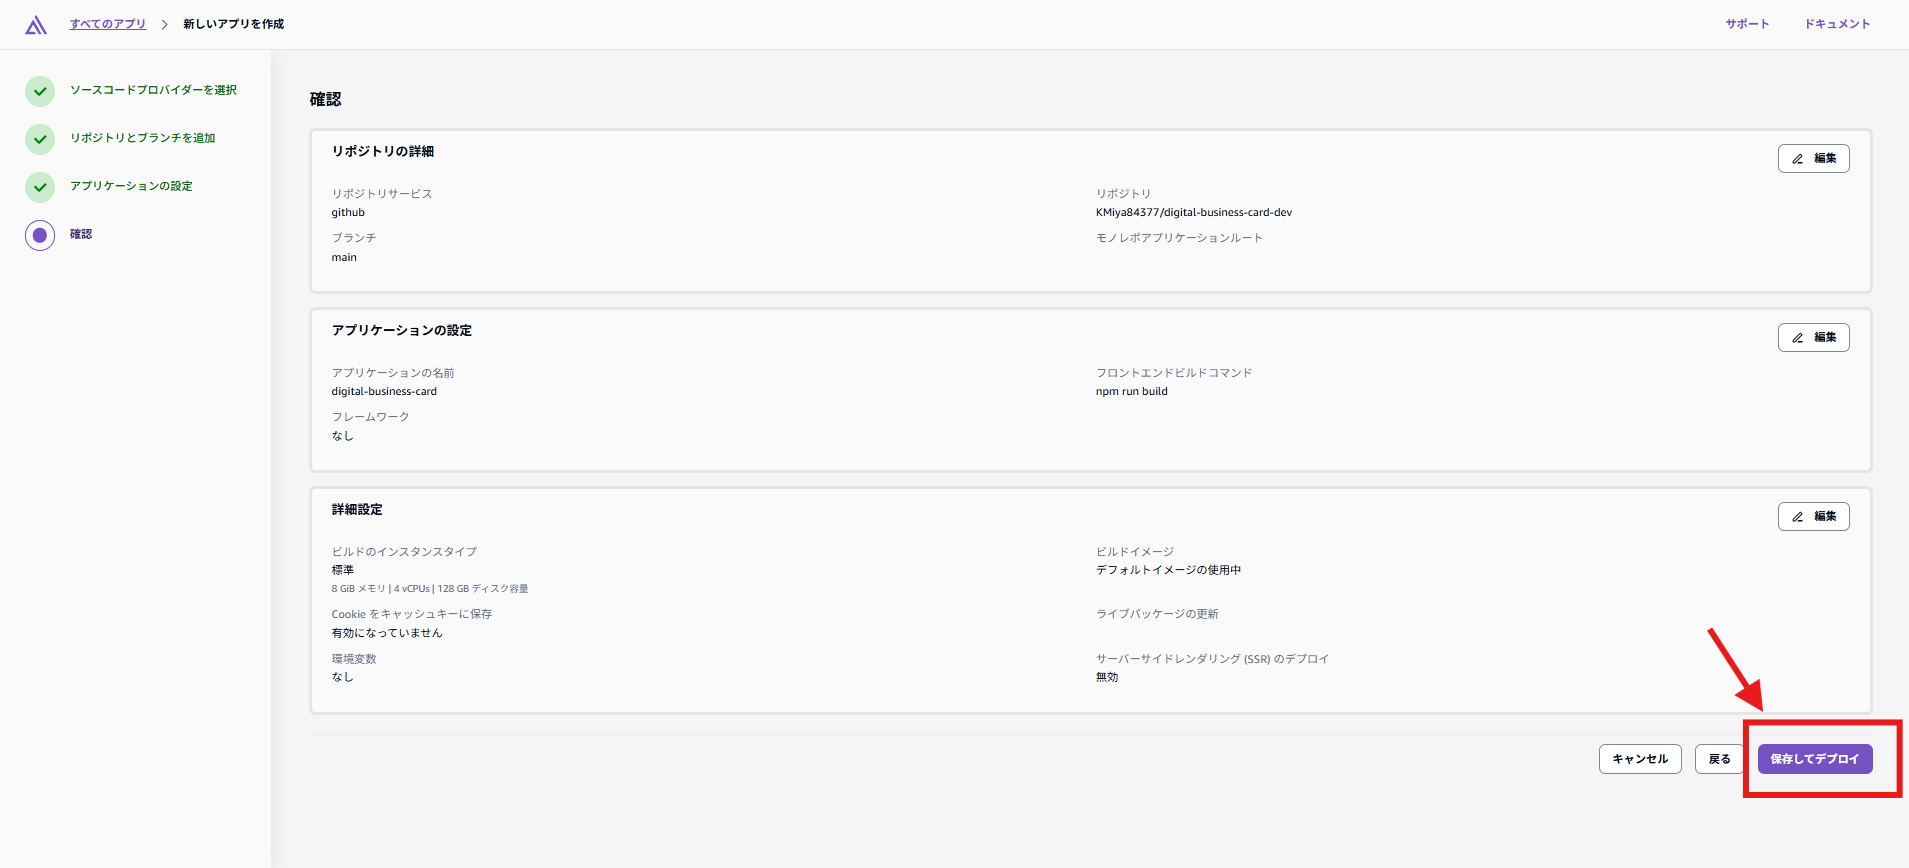Select the 確認 step label
The image size is (1909, 868).
pyautogui.click(x=81, y=234)
